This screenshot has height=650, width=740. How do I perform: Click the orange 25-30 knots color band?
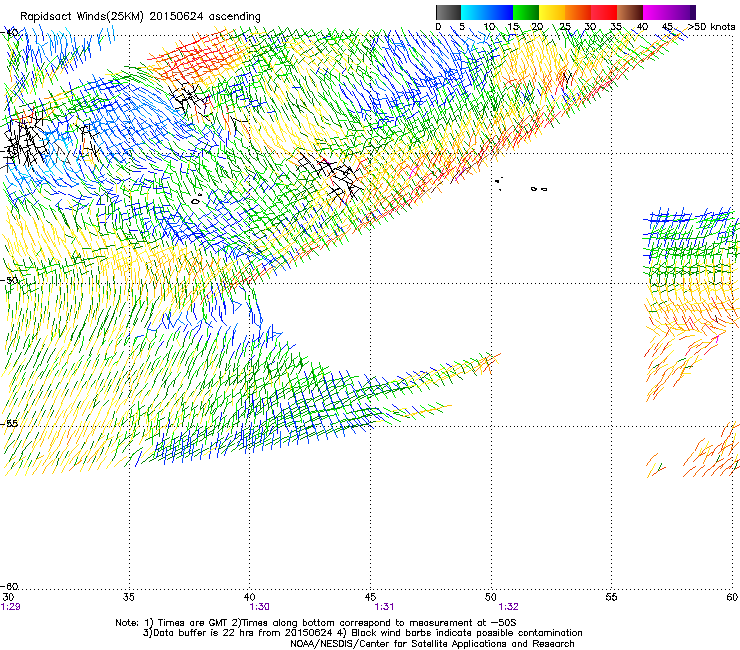[578, 12]
